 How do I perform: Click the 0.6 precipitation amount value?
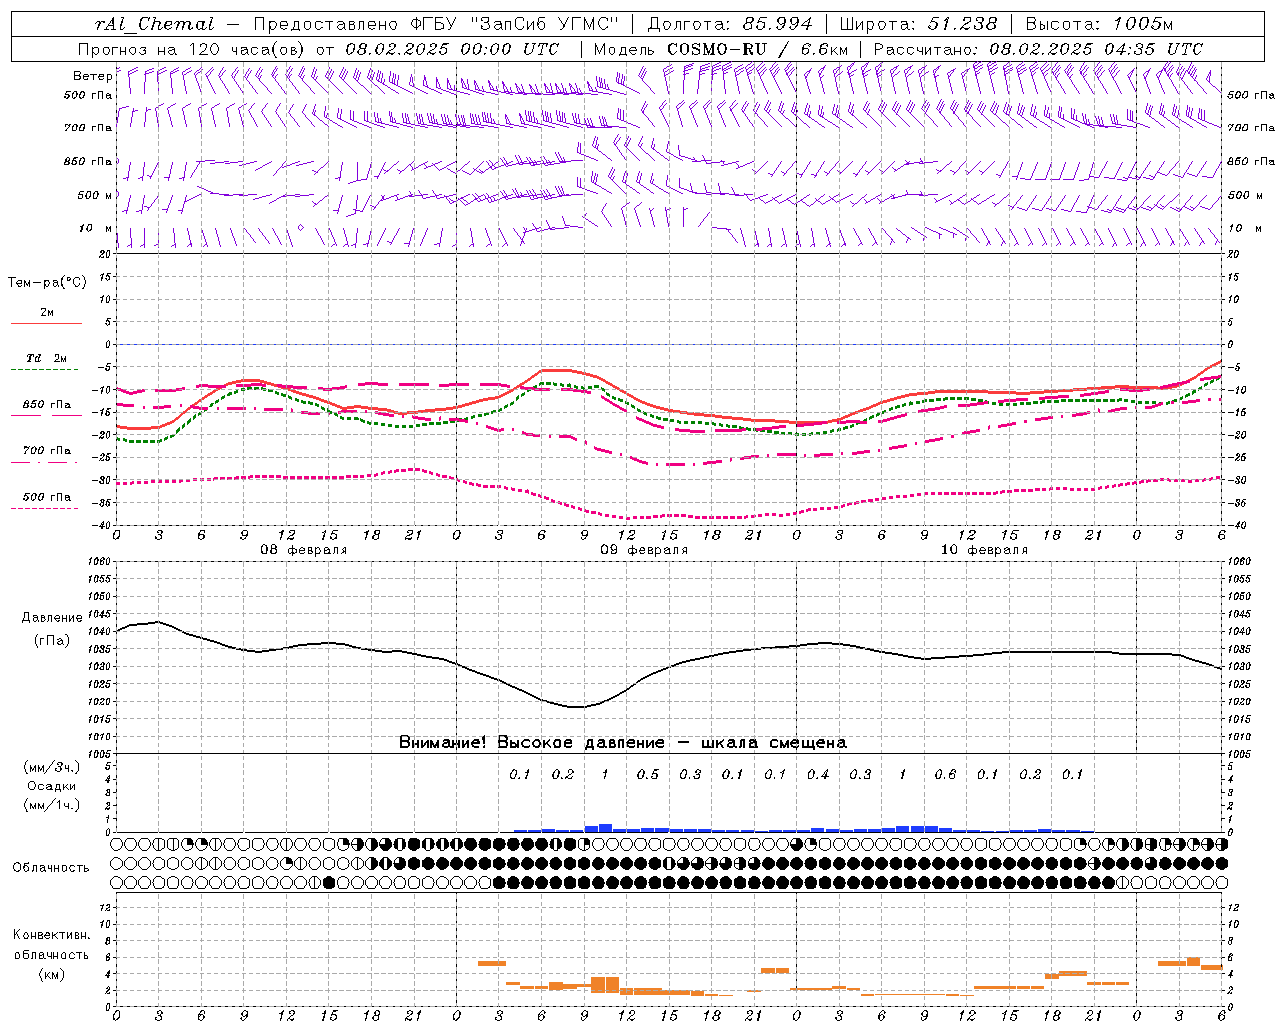click(945, 774)
